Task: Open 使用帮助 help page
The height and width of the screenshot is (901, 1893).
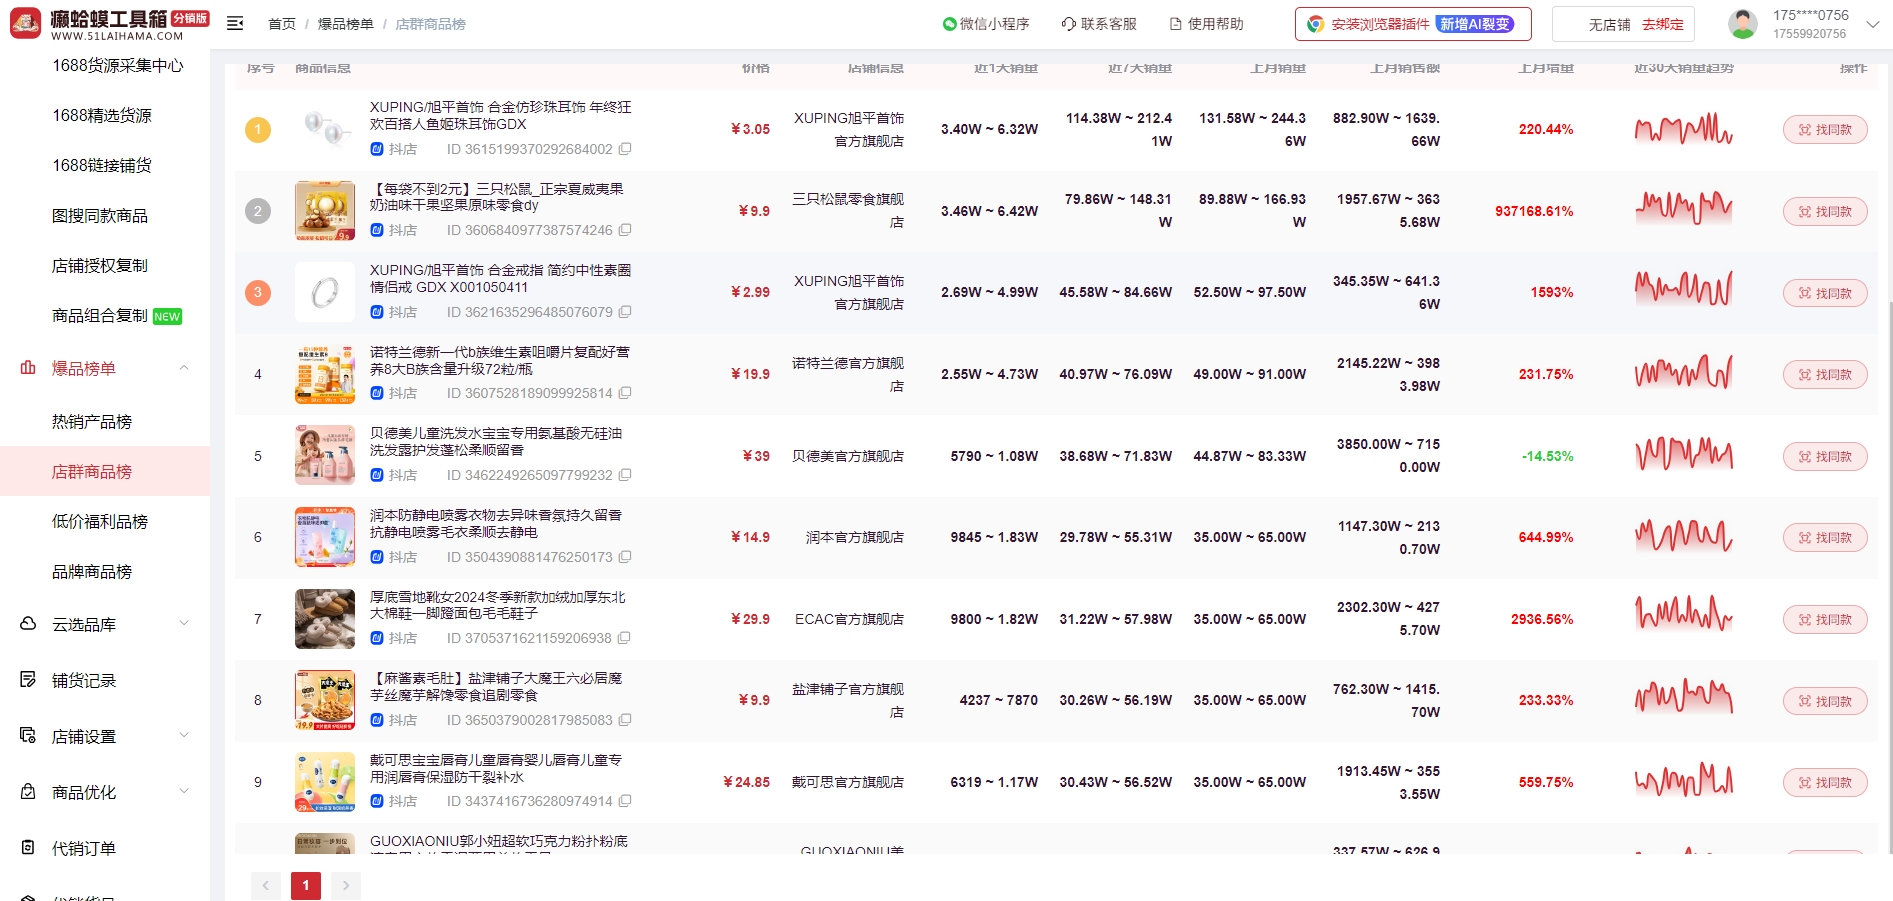Action: click(1207, 24)
